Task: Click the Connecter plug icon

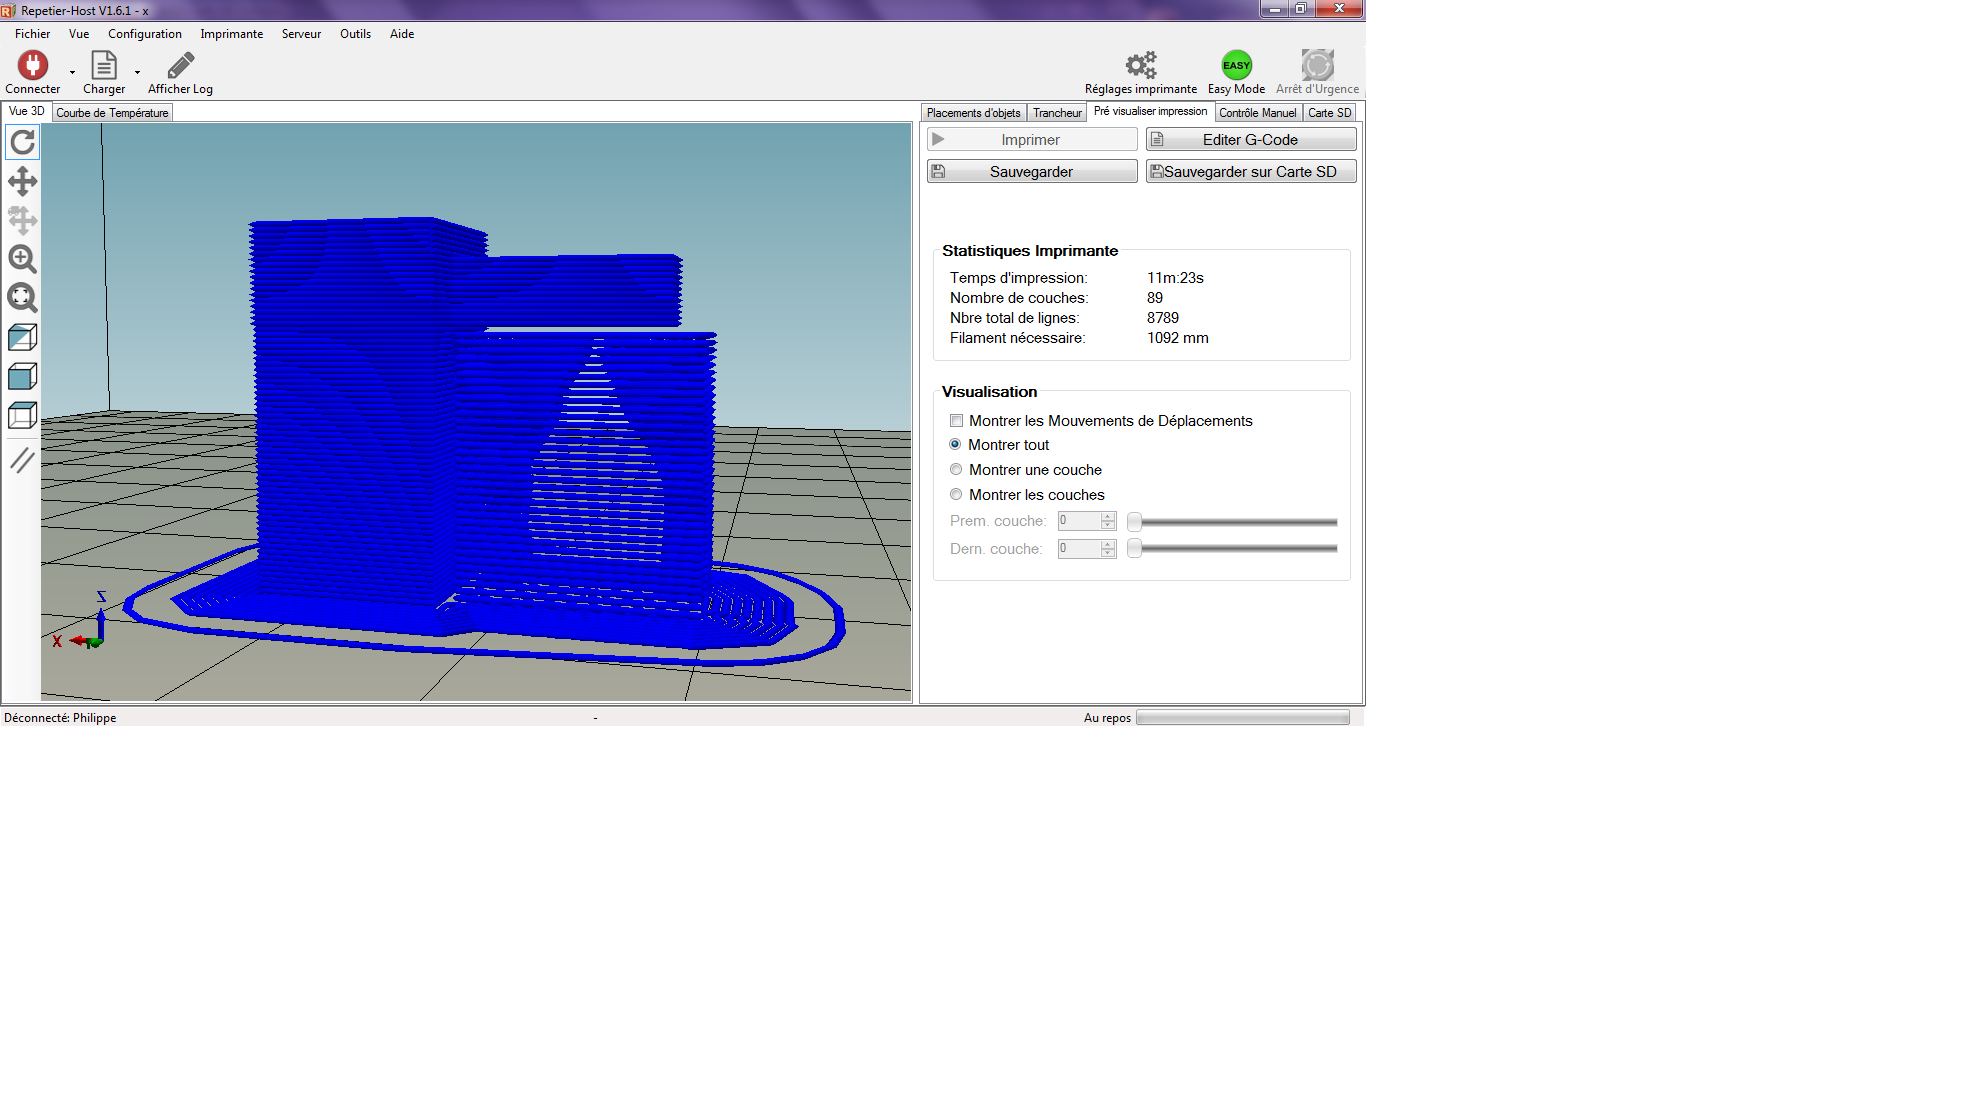Action: 32,66
